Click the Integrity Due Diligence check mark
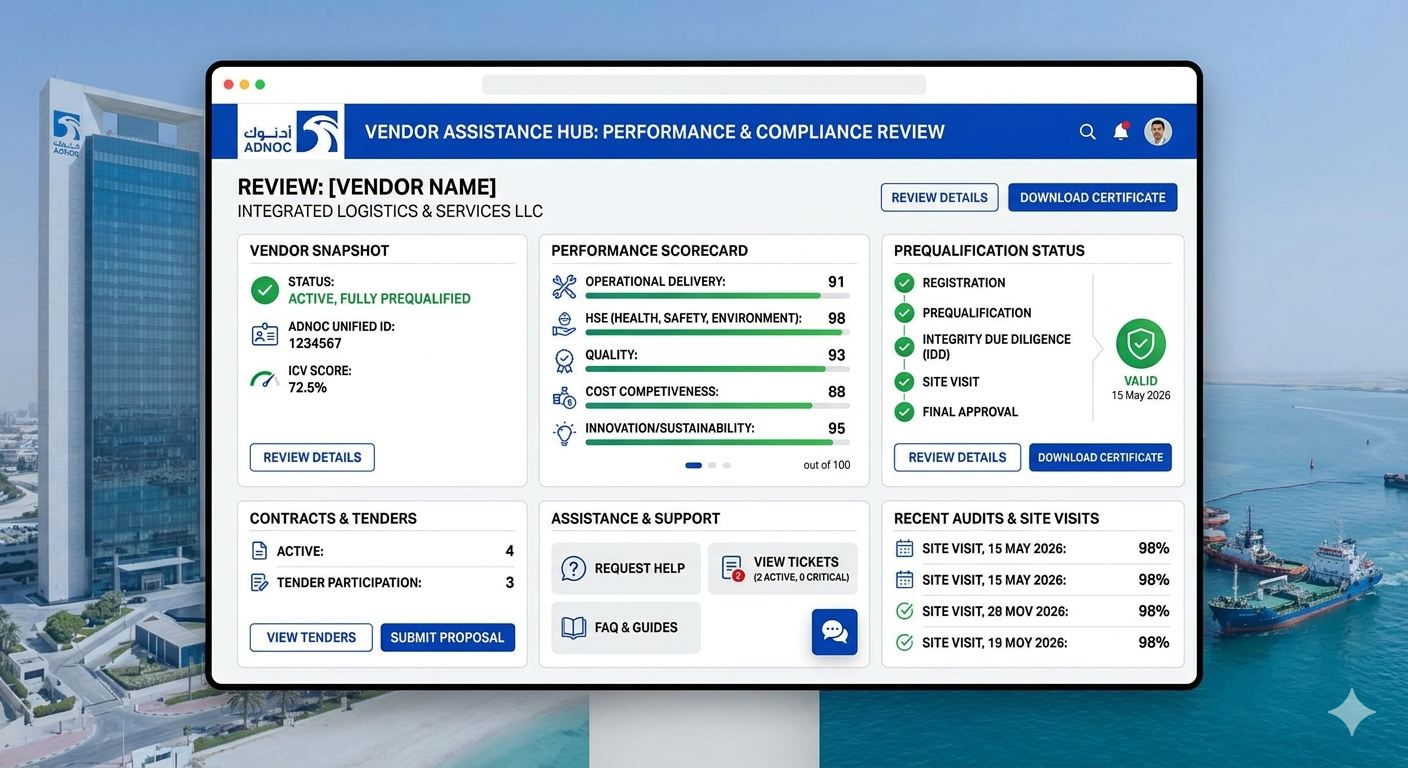This screenshot has height=768, width=1408. (904, 347)
